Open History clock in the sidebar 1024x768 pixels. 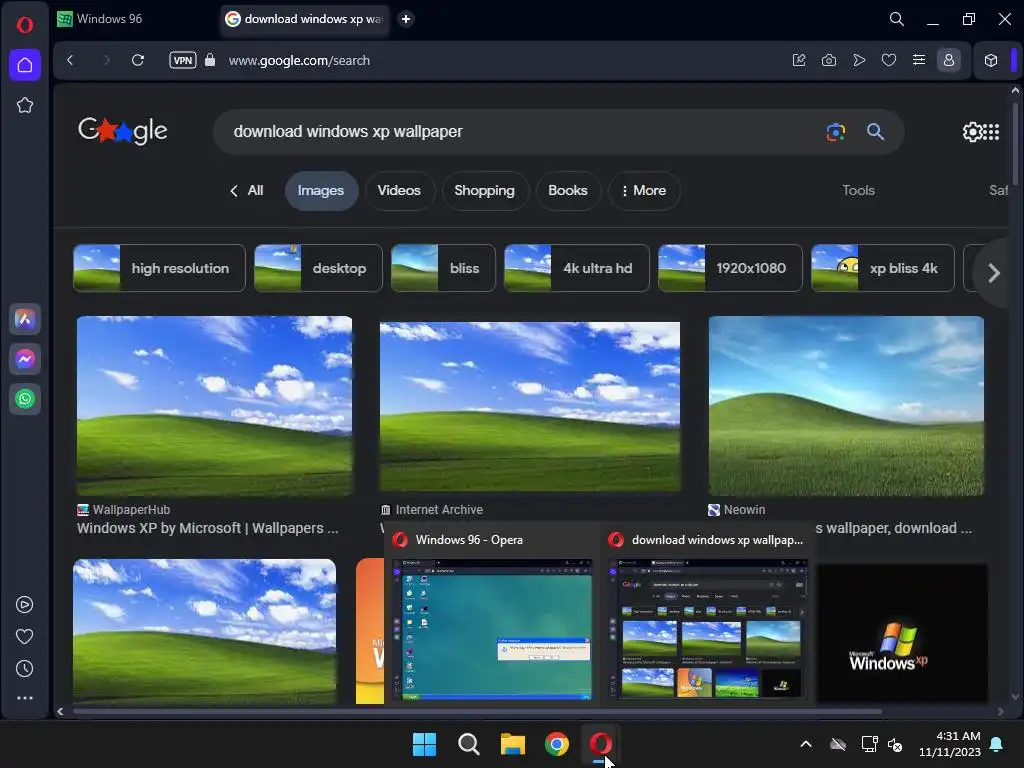pyautogui.click(x=24, y=669)
